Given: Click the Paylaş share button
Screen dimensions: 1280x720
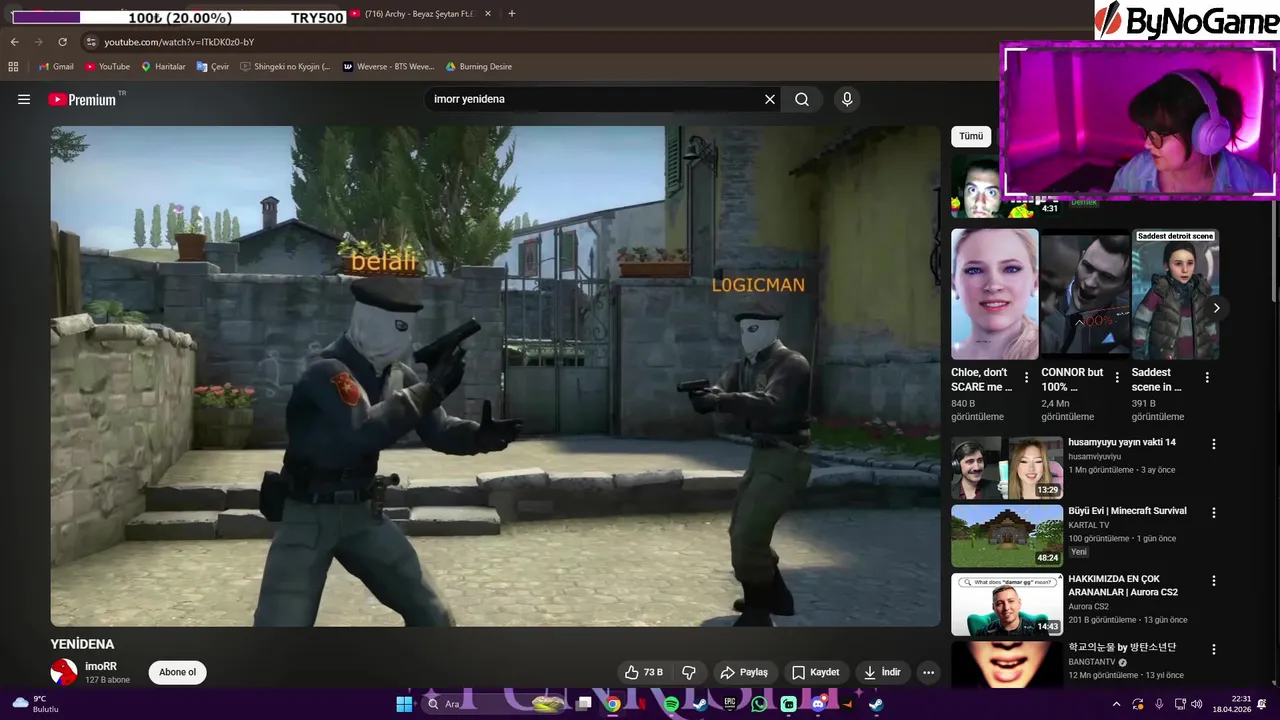Looking at the screenshot, I should pyautogui.click(x=745, y=672).
